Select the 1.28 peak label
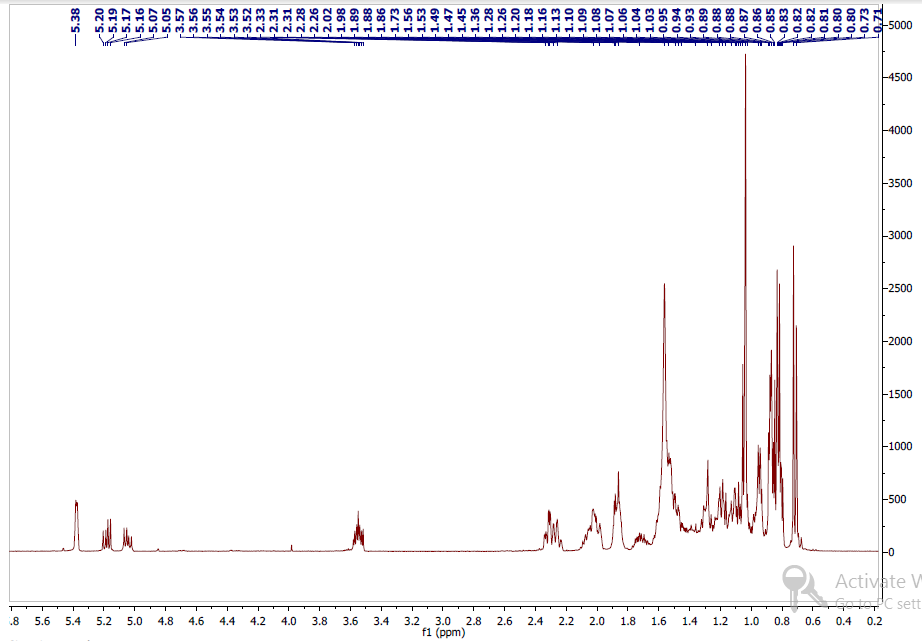Viewport: 922px width, 641px height. tap(488, 21)
